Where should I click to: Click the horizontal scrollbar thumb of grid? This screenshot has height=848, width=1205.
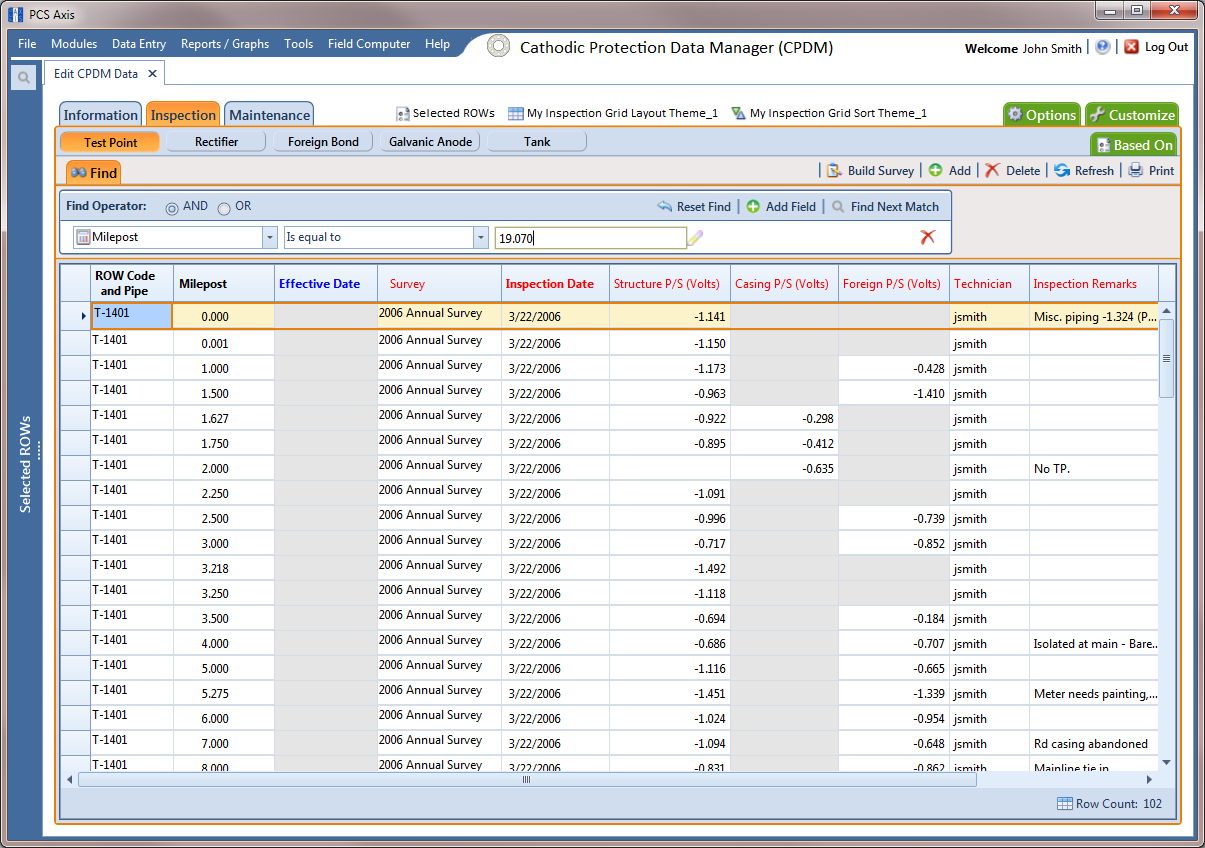coord(527,779)
